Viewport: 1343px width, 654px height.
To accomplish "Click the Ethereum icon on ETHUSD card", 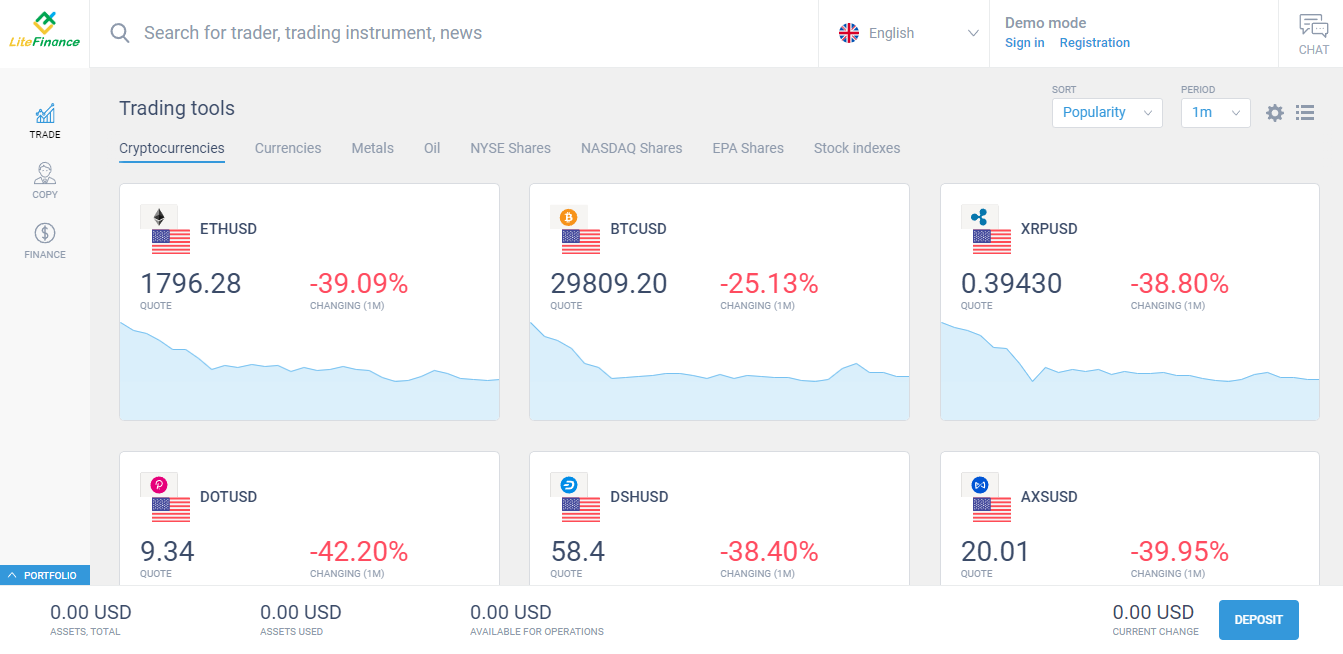I will [x=158, y=217].
